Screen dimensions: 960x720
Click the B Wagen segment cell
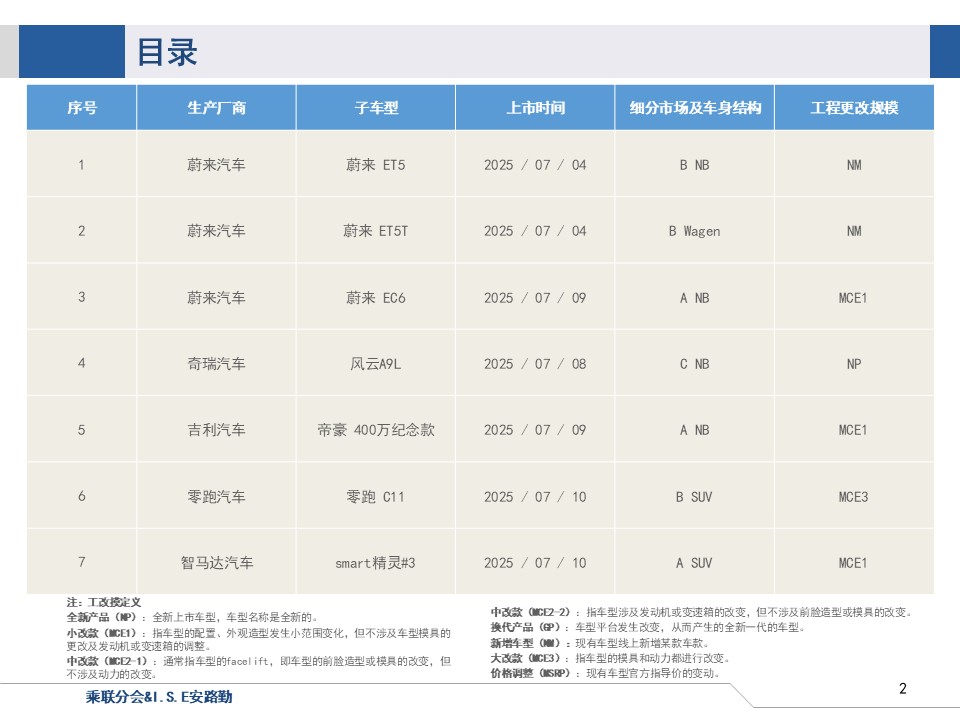click(694, 231)
